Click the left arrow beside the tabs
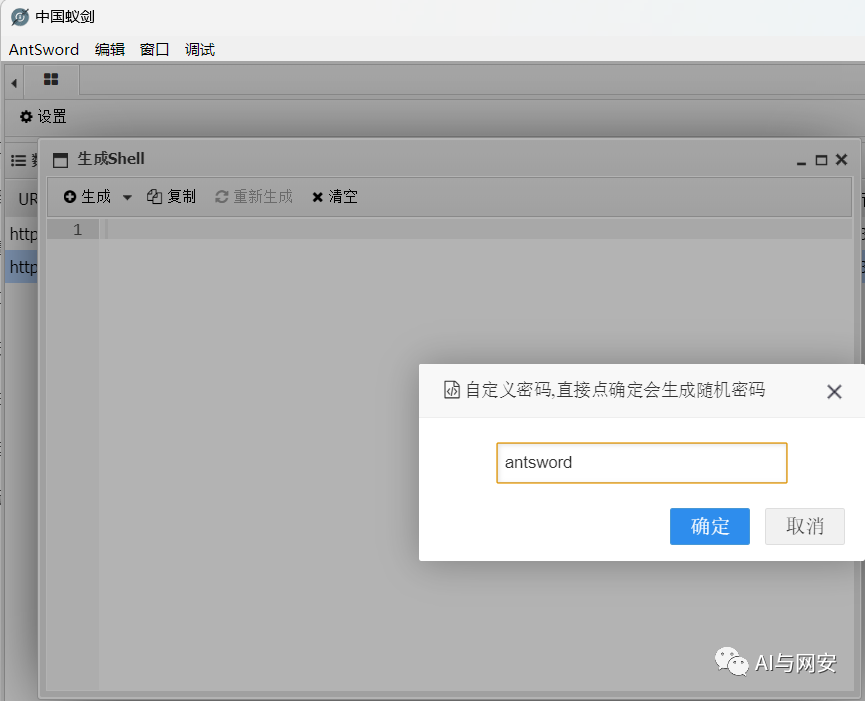This screenshot has height=701, width=865. coord(14,83)
